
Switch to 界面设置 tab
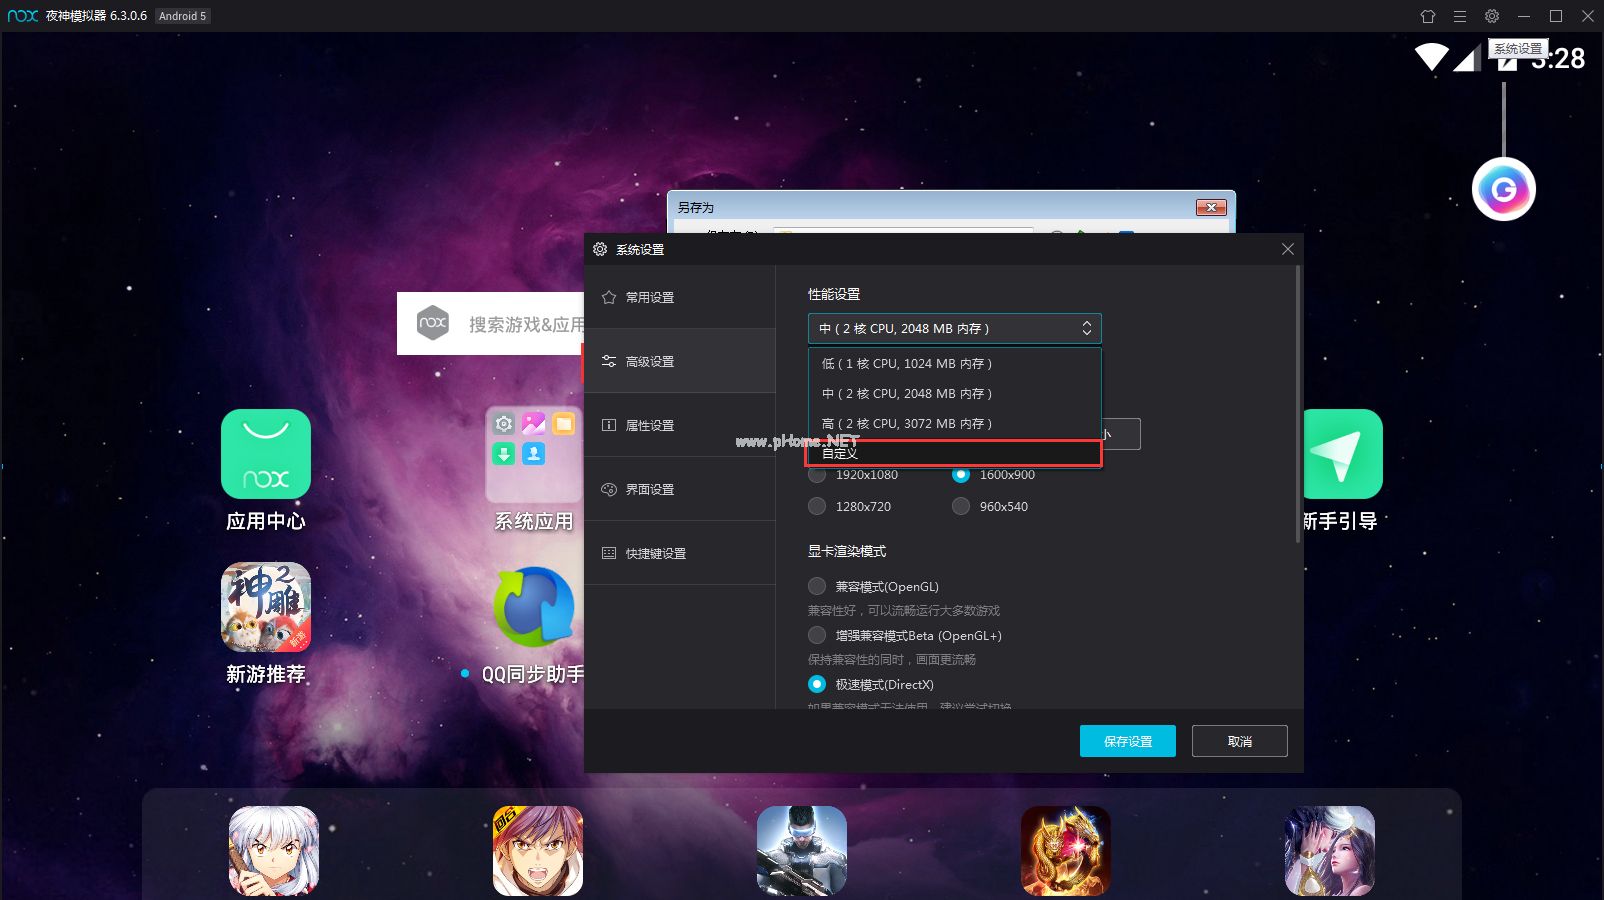(x=680, y=489)
